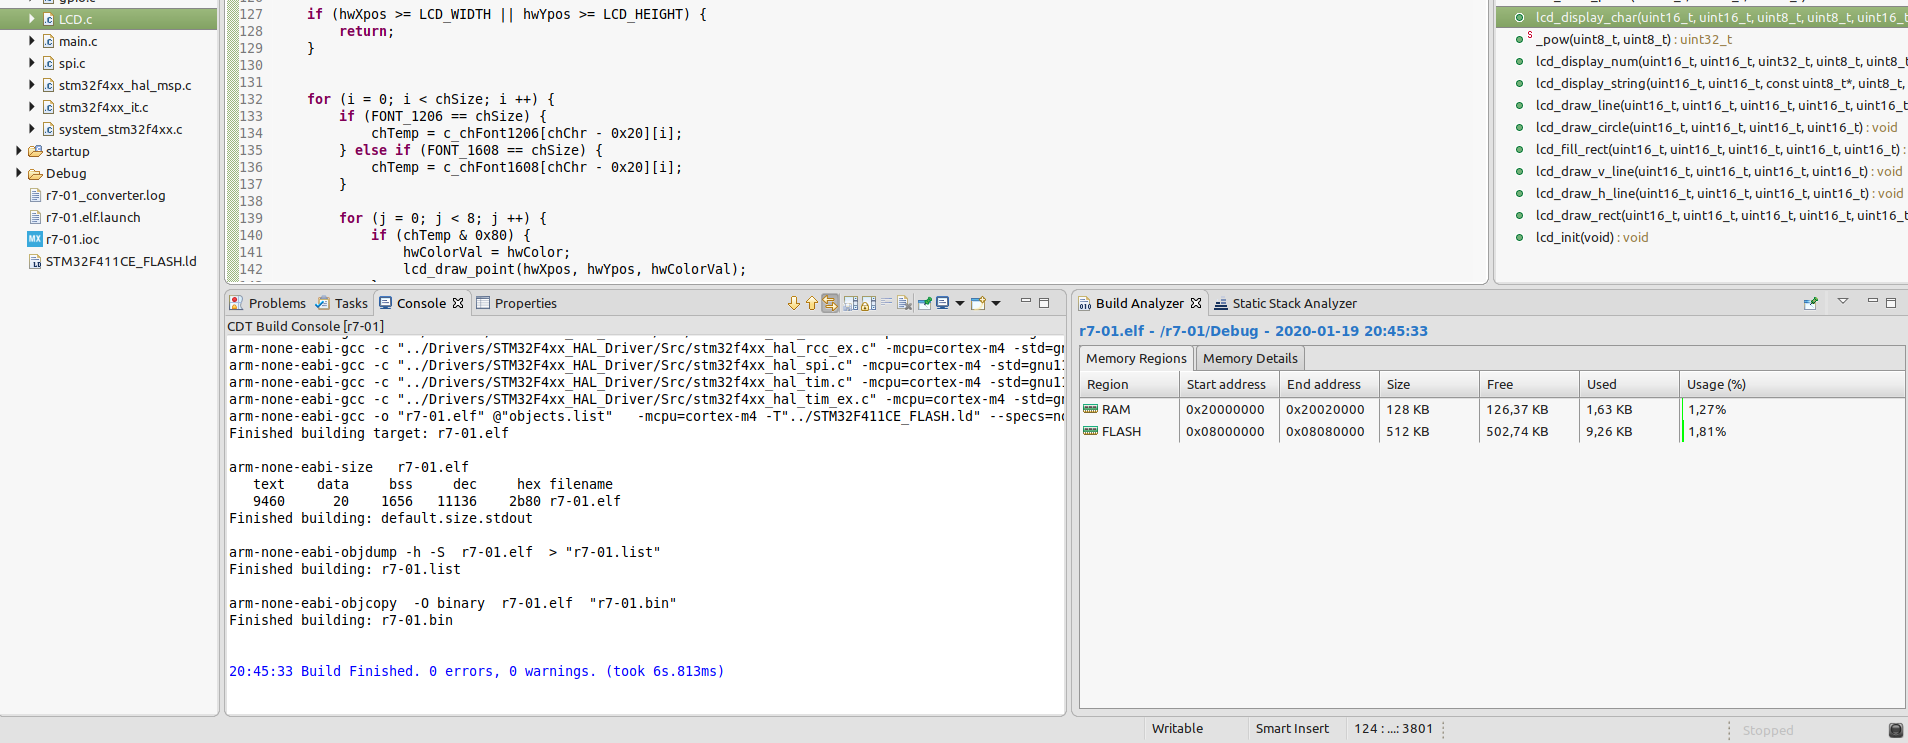
Task: Switch to the Memory Details tab
Action: click(1249, 358)
